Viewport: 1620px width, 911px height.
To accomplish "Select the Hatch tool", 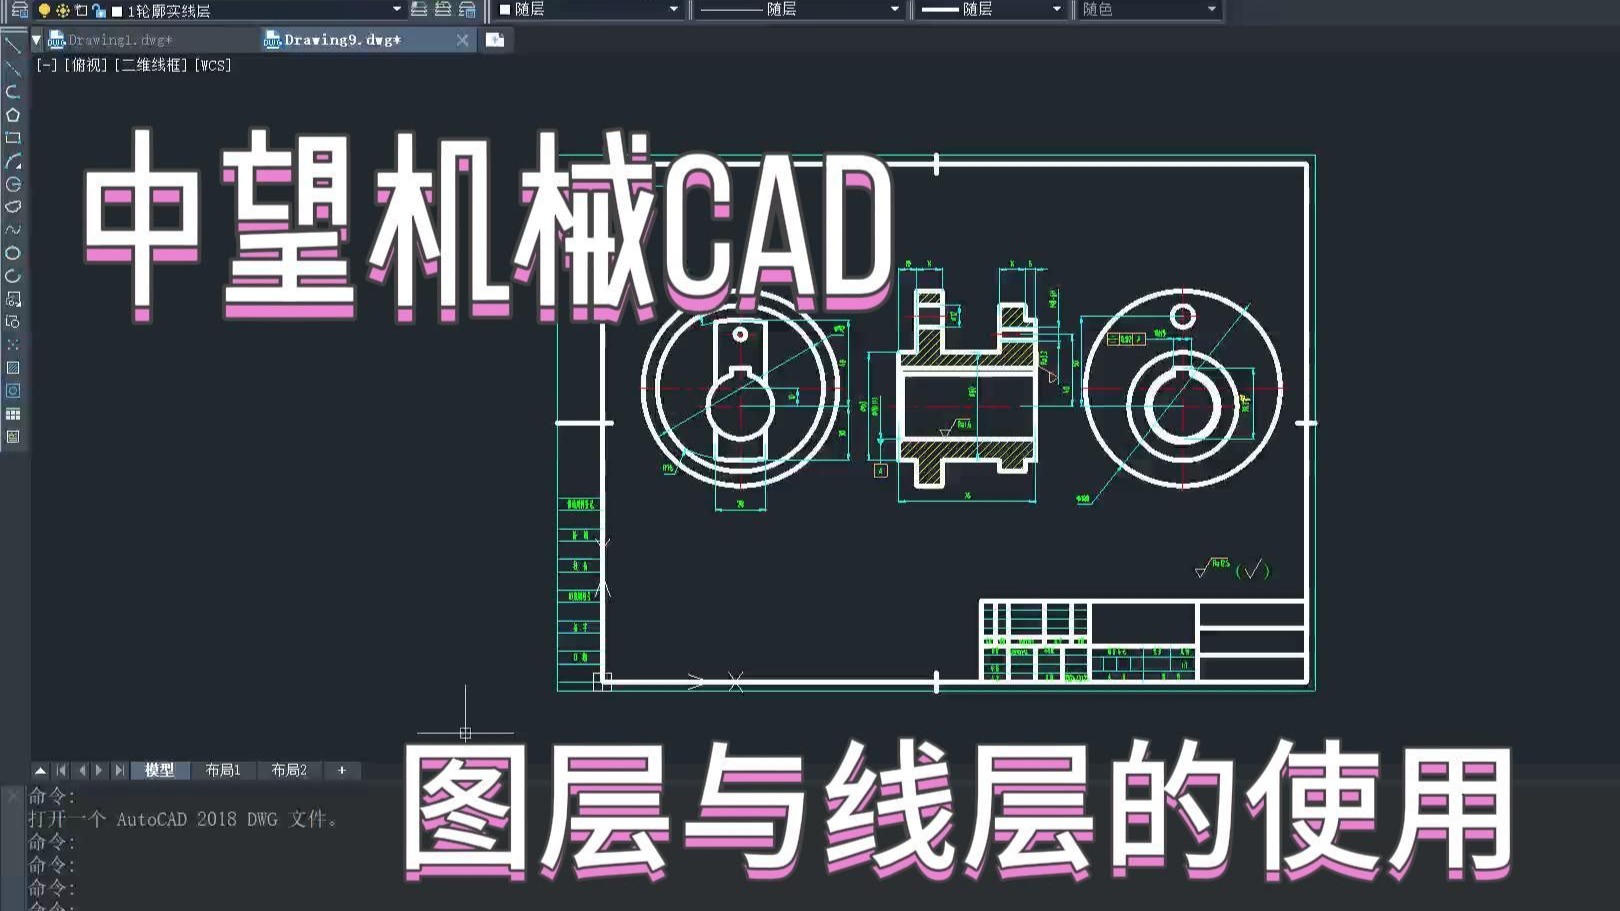I will [x=13, y=368].
